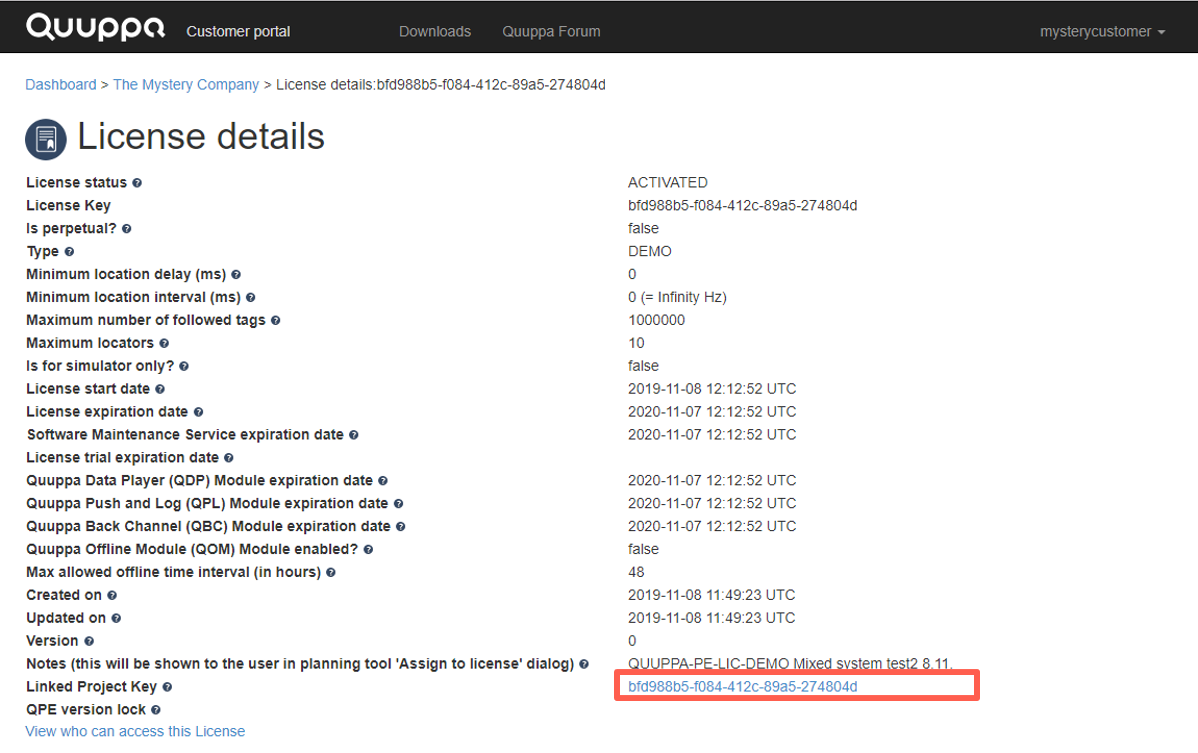This screenshot has width=1198, height=753.
Task: Click the License expiration date value
Action: pos(712,412)
